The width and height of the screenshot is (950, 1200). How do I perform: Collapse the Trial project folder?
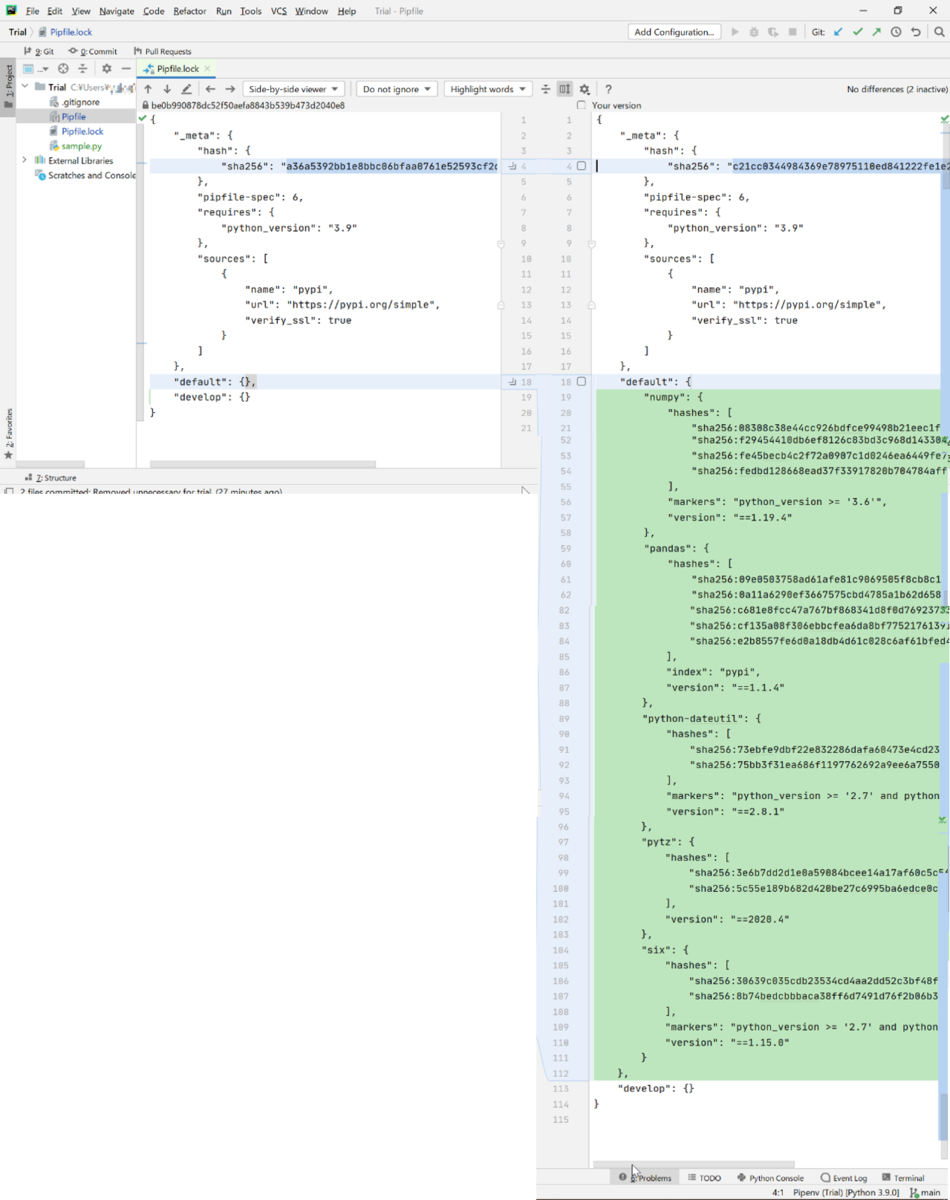(25, 87)
